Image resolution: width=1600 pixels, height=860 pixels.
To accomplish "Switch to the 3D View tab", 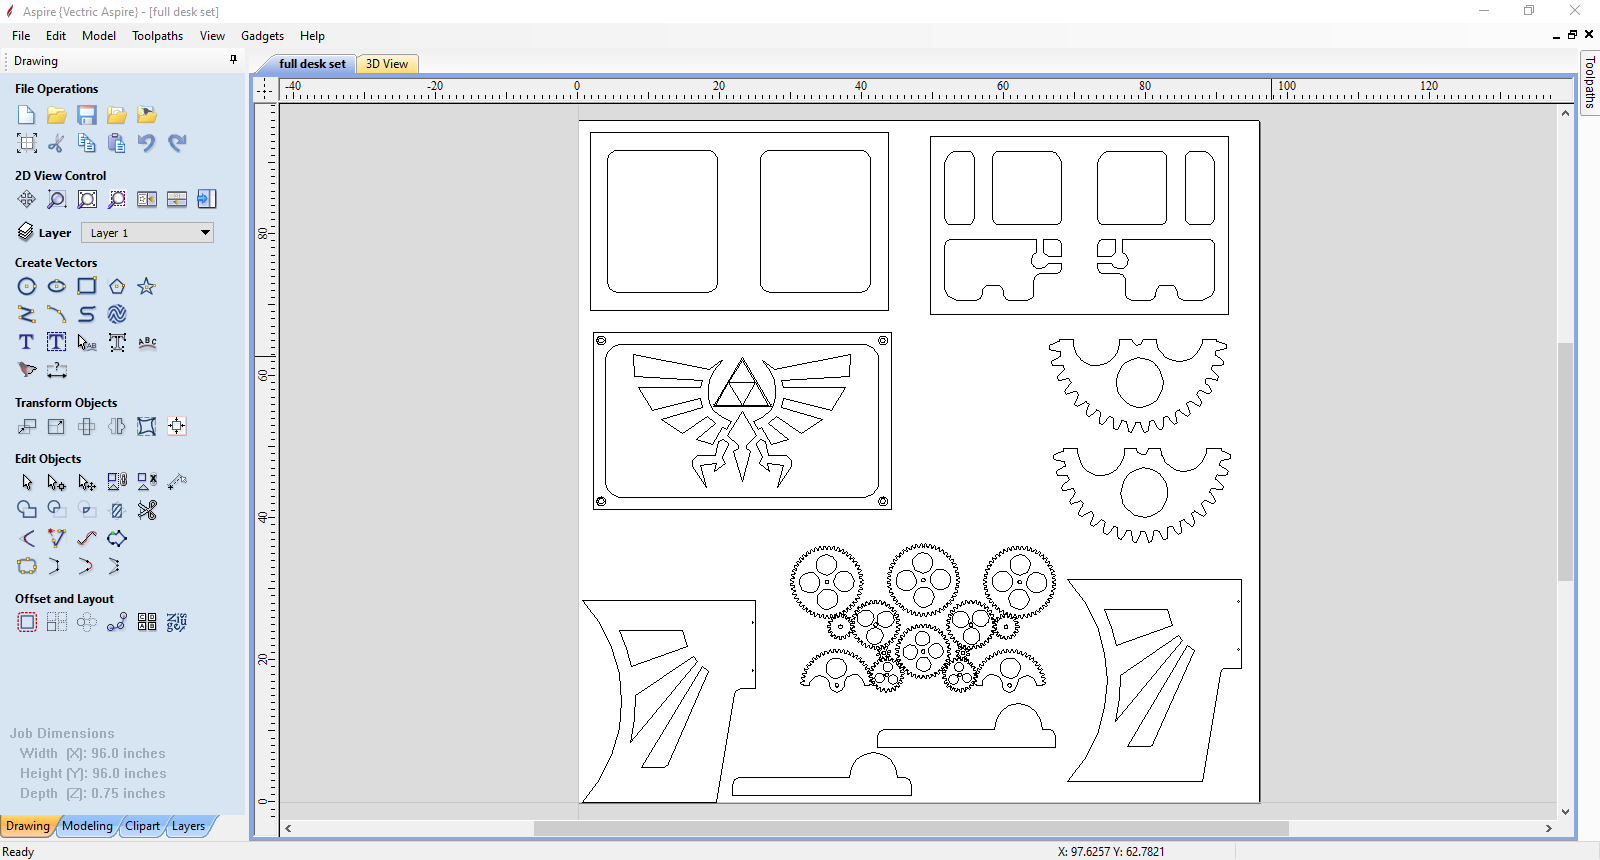I will 387,64.
